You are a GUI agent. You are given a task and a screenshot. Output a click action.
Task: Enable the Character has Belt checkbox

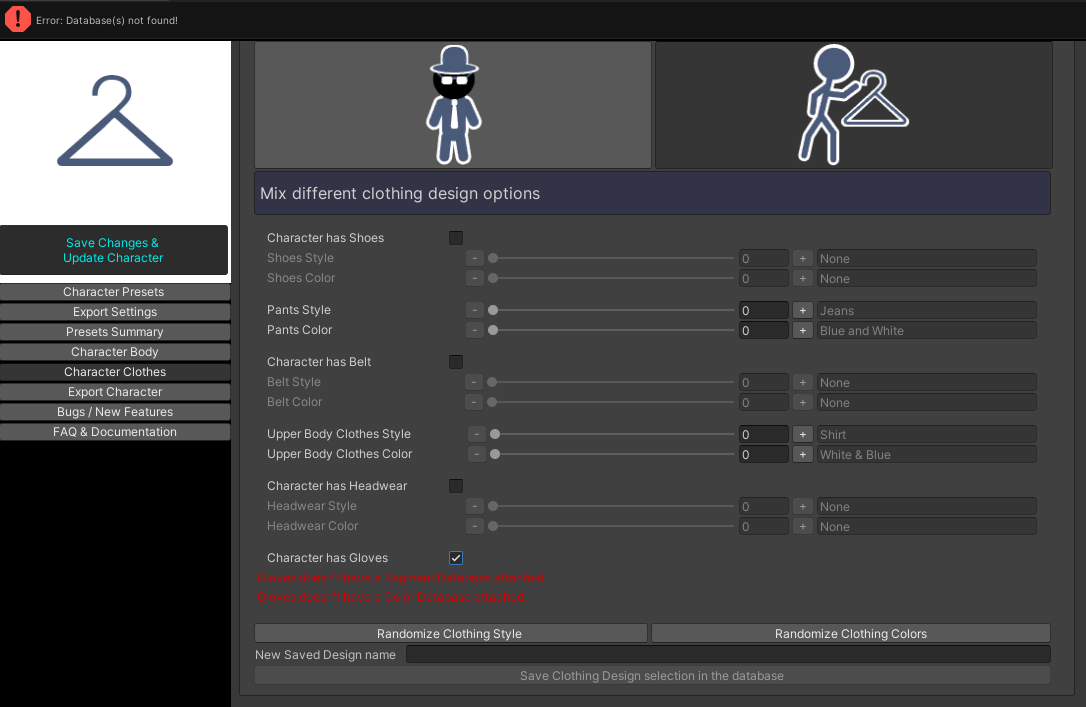[x=456, y=362]
